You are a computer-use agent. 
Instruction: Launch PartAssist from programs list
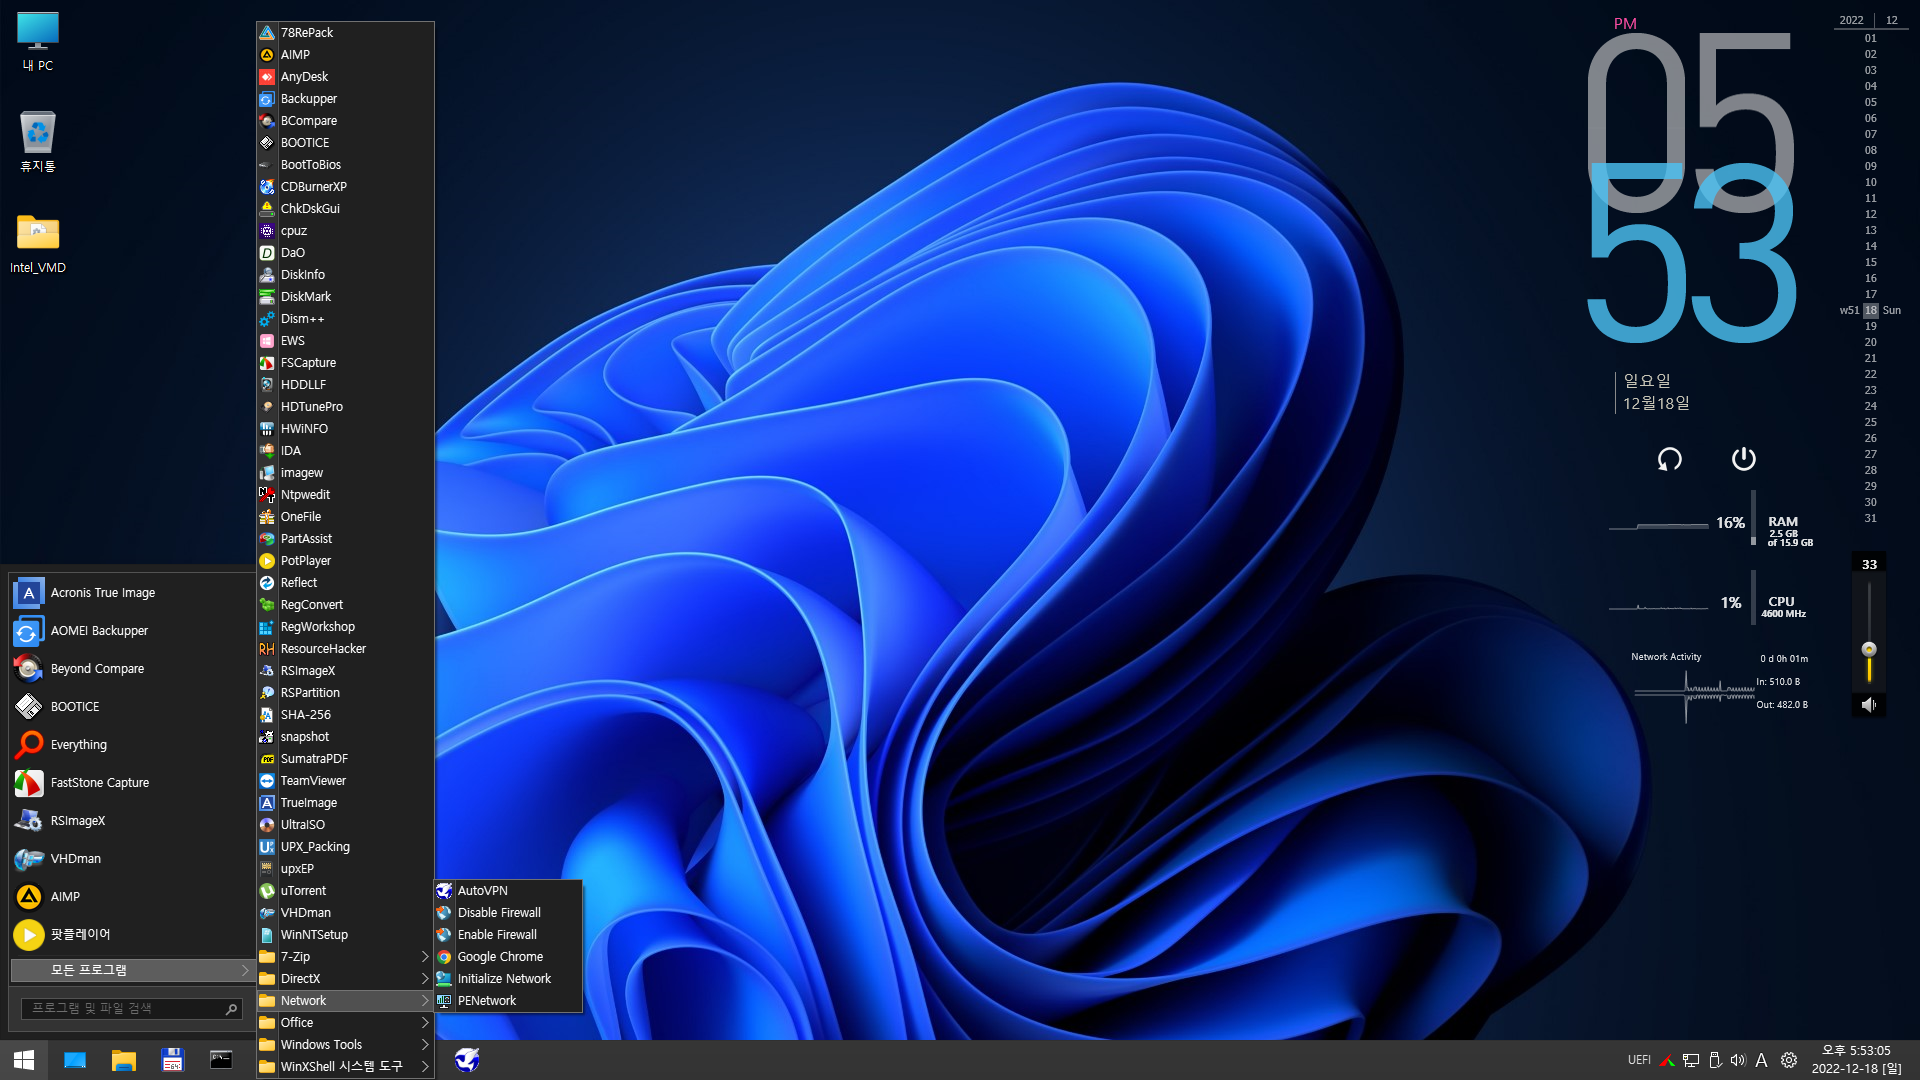[345, 539]
